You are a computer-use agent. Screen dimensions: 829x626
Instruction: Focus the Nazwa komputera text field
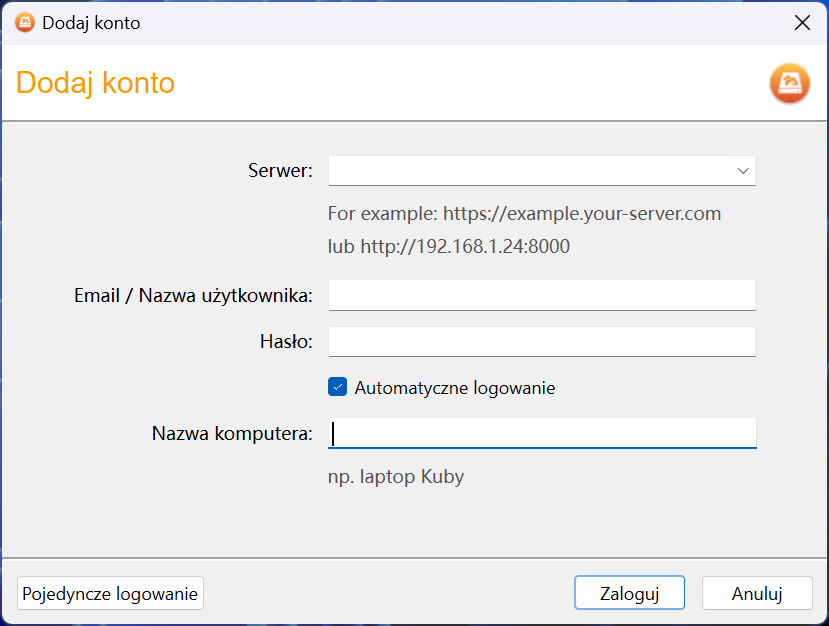coord(542,434)
